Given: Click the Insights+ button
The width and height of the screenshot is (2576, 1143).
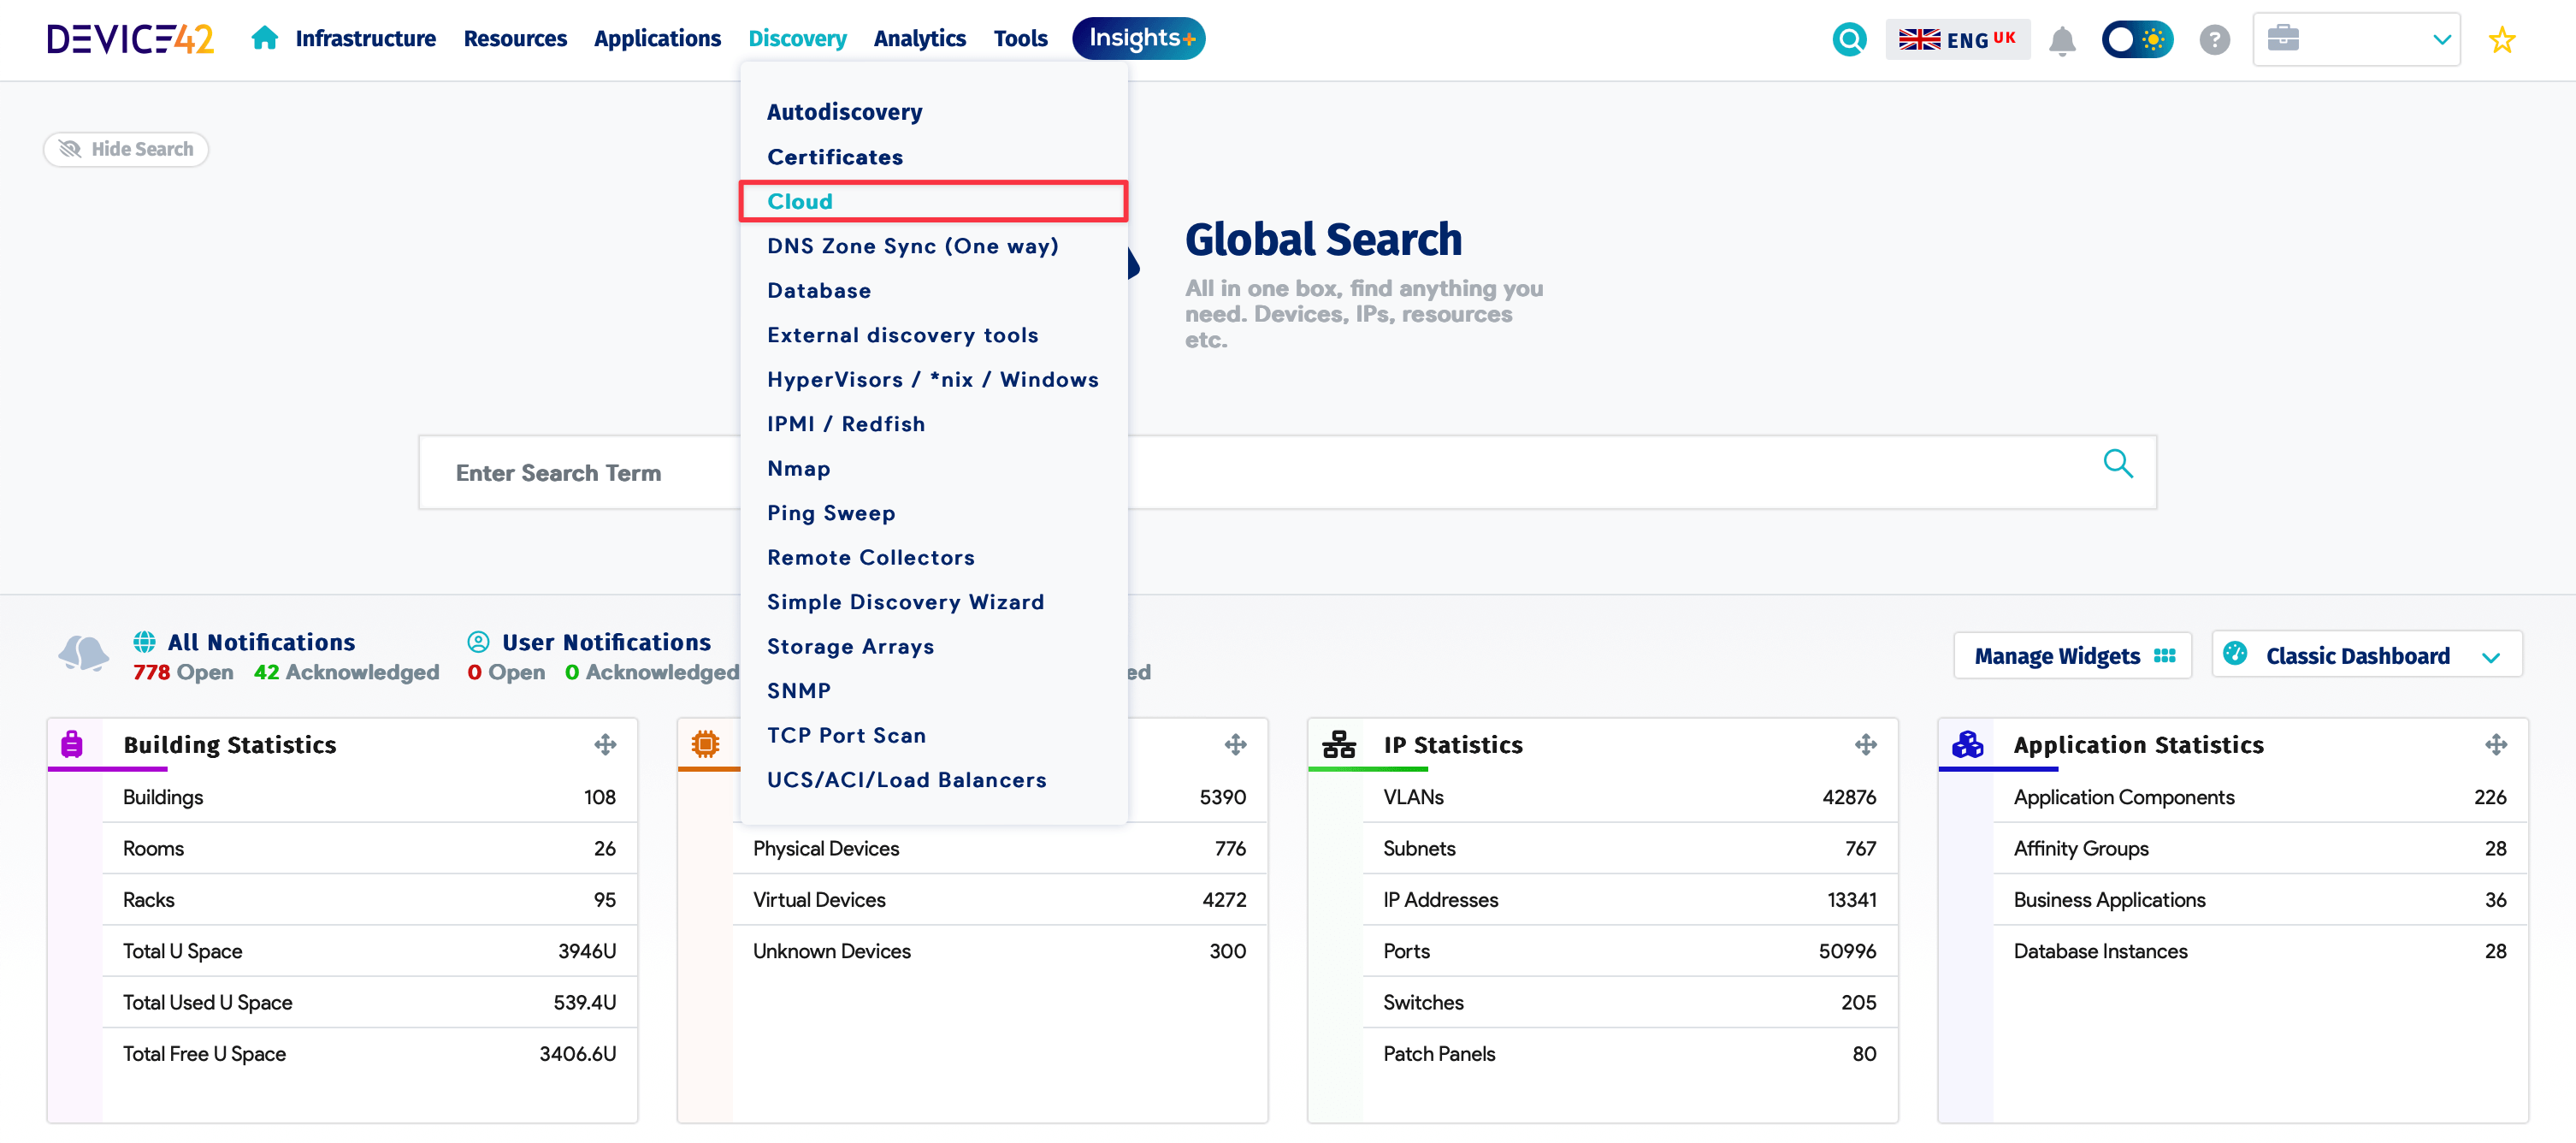Looking at the screenshot, I should (1138, 38).
